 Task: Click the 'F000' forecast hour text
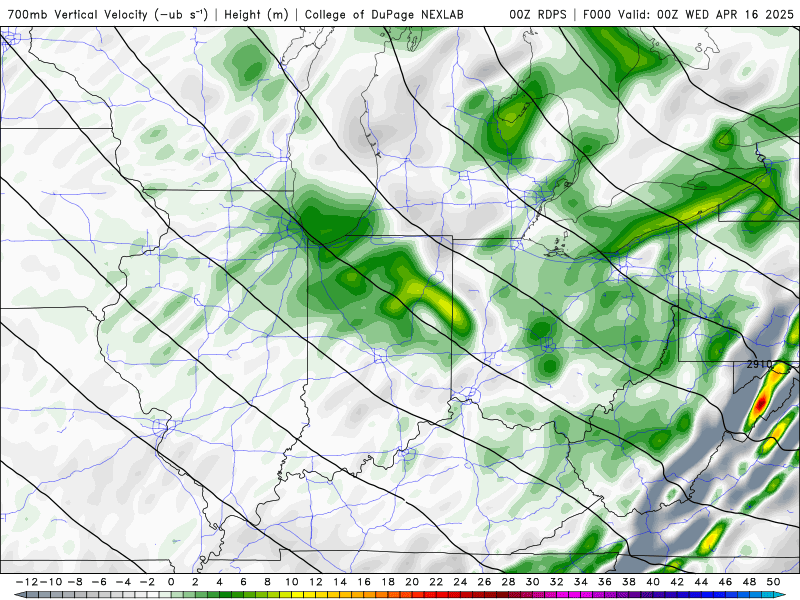pyautogui.click(x=596, y=14)
